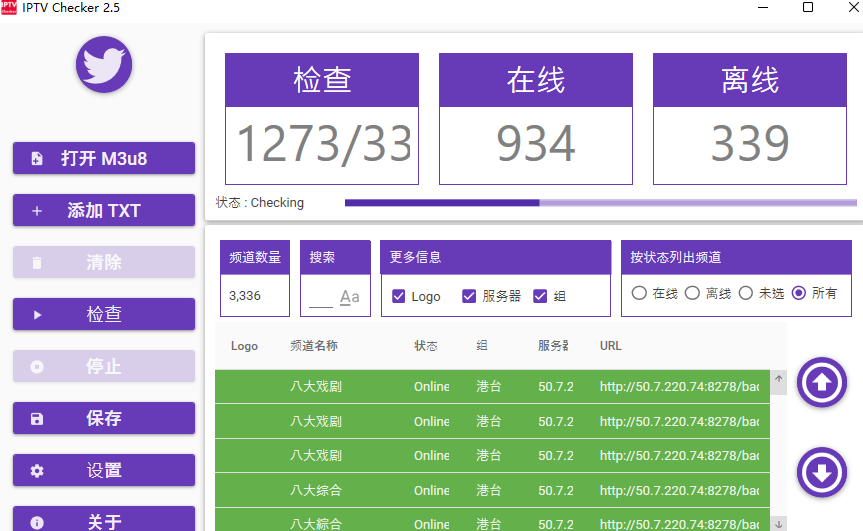Click the purple down arrow circle button
863x531 pixels.
click(x=821, y=471)
